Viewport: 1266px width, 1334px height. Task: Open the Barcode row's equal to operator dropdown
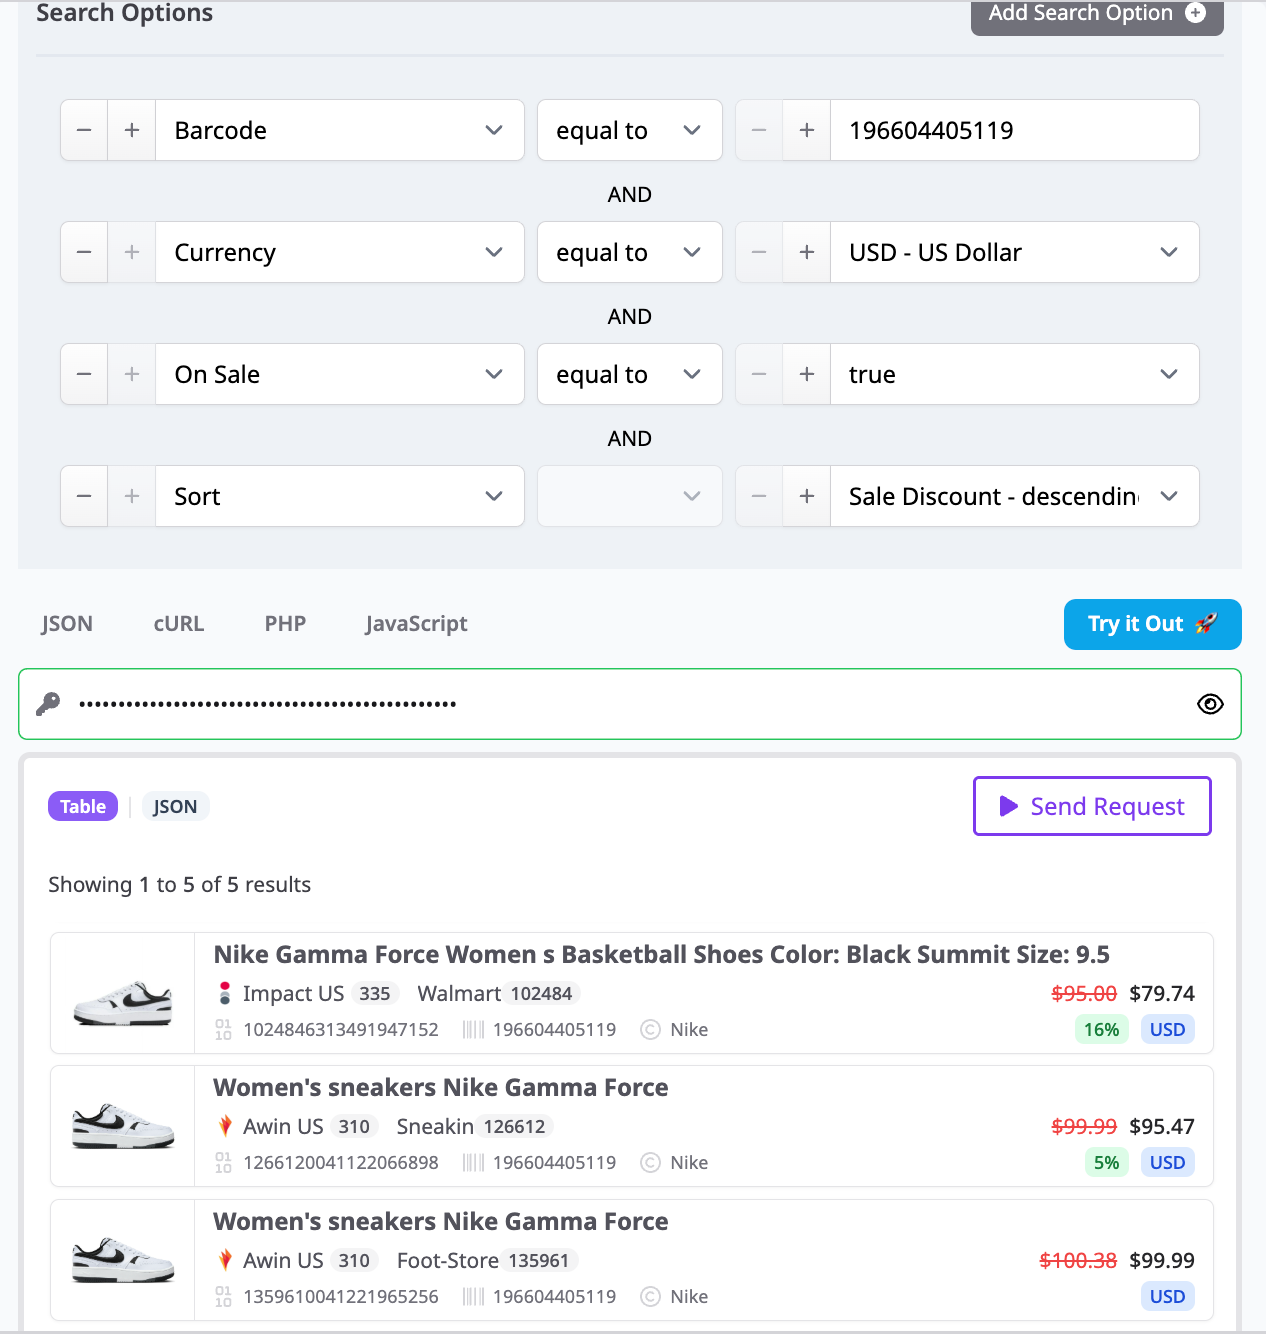click(630, 130)
